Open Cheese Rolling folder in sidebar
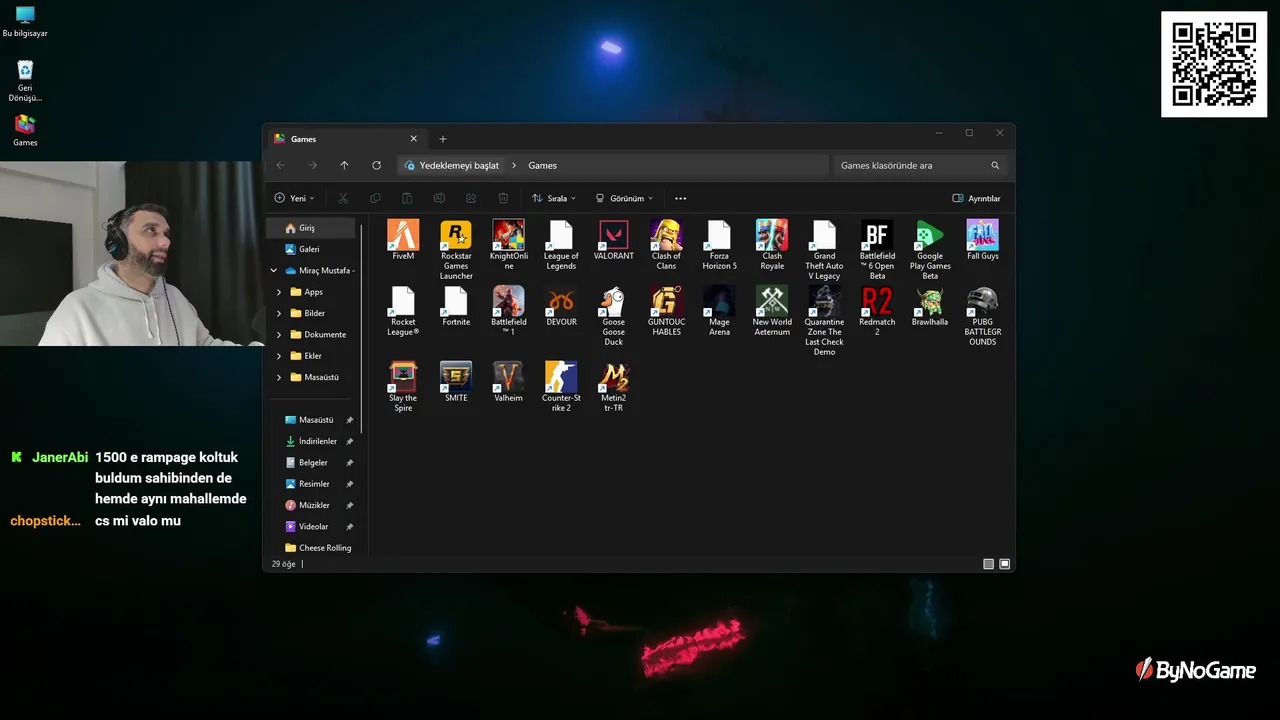The height and width of the screenshot is (720, 1280). (x=318, y=548)
